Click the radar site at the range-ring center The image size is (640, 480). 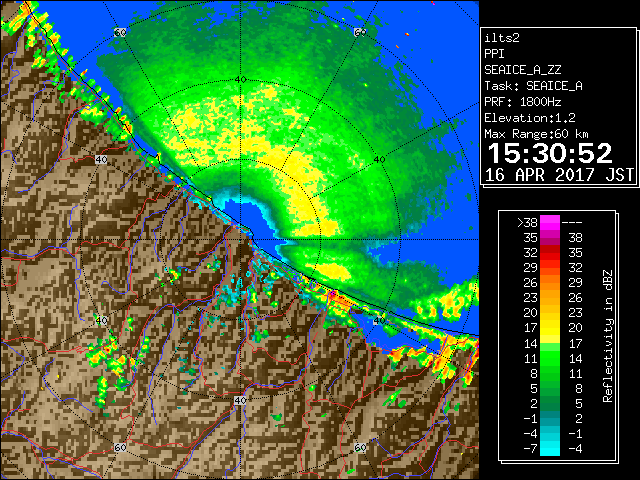tap(240, 240)
